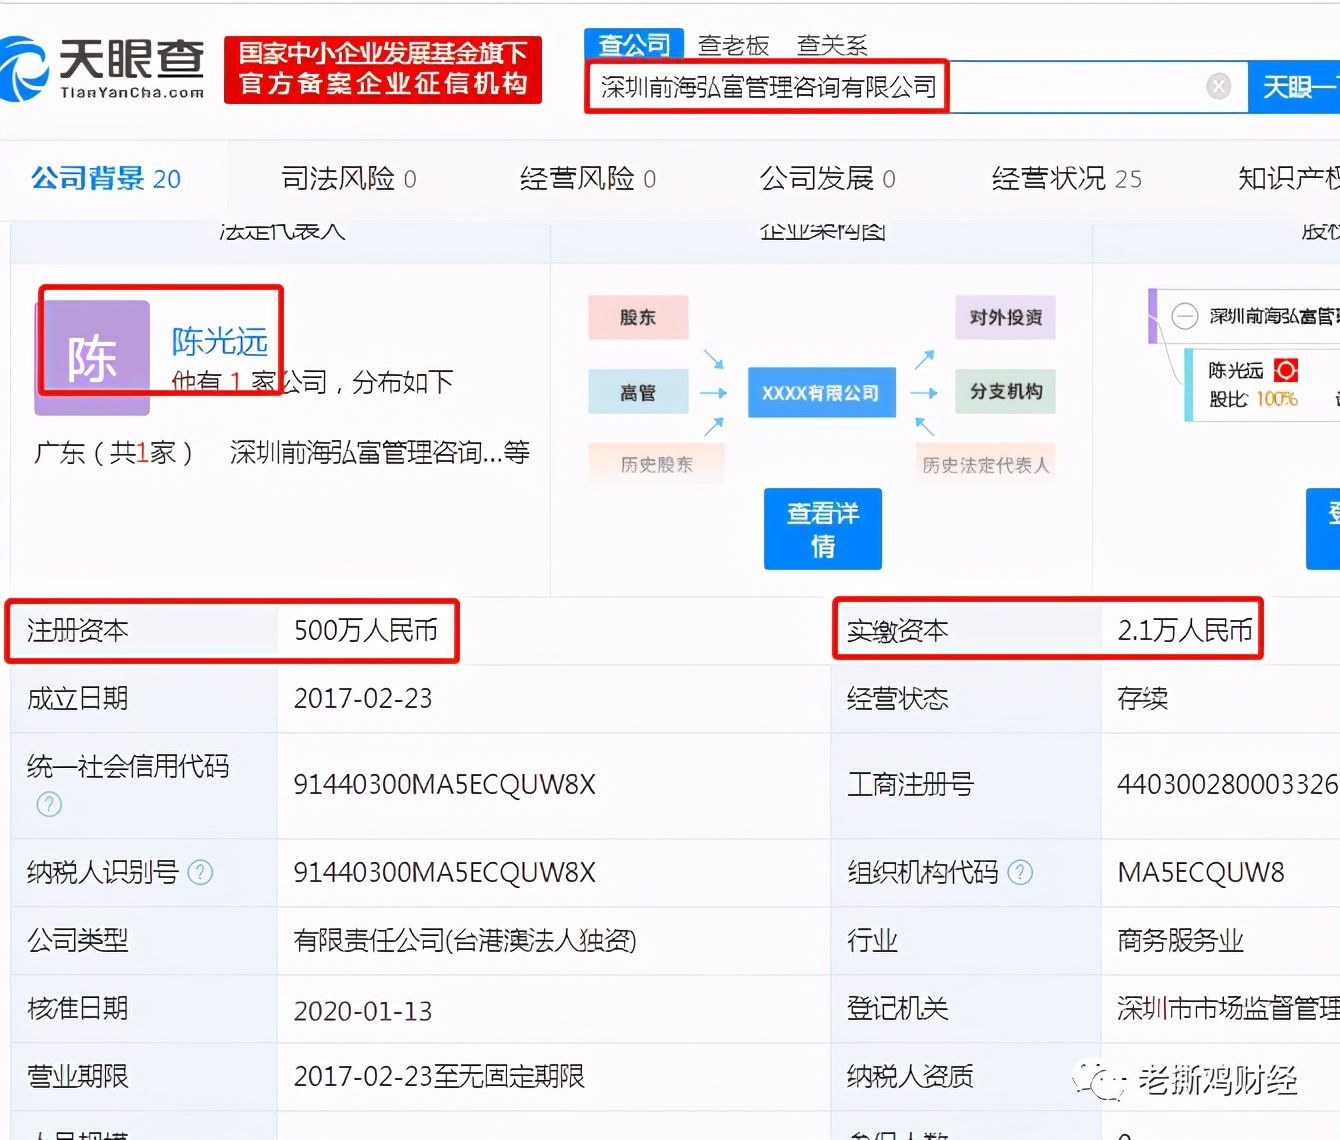The image size is (1340, 1140).
Task: Open the Tianyancha logo homepage
Action: point(102,68)
